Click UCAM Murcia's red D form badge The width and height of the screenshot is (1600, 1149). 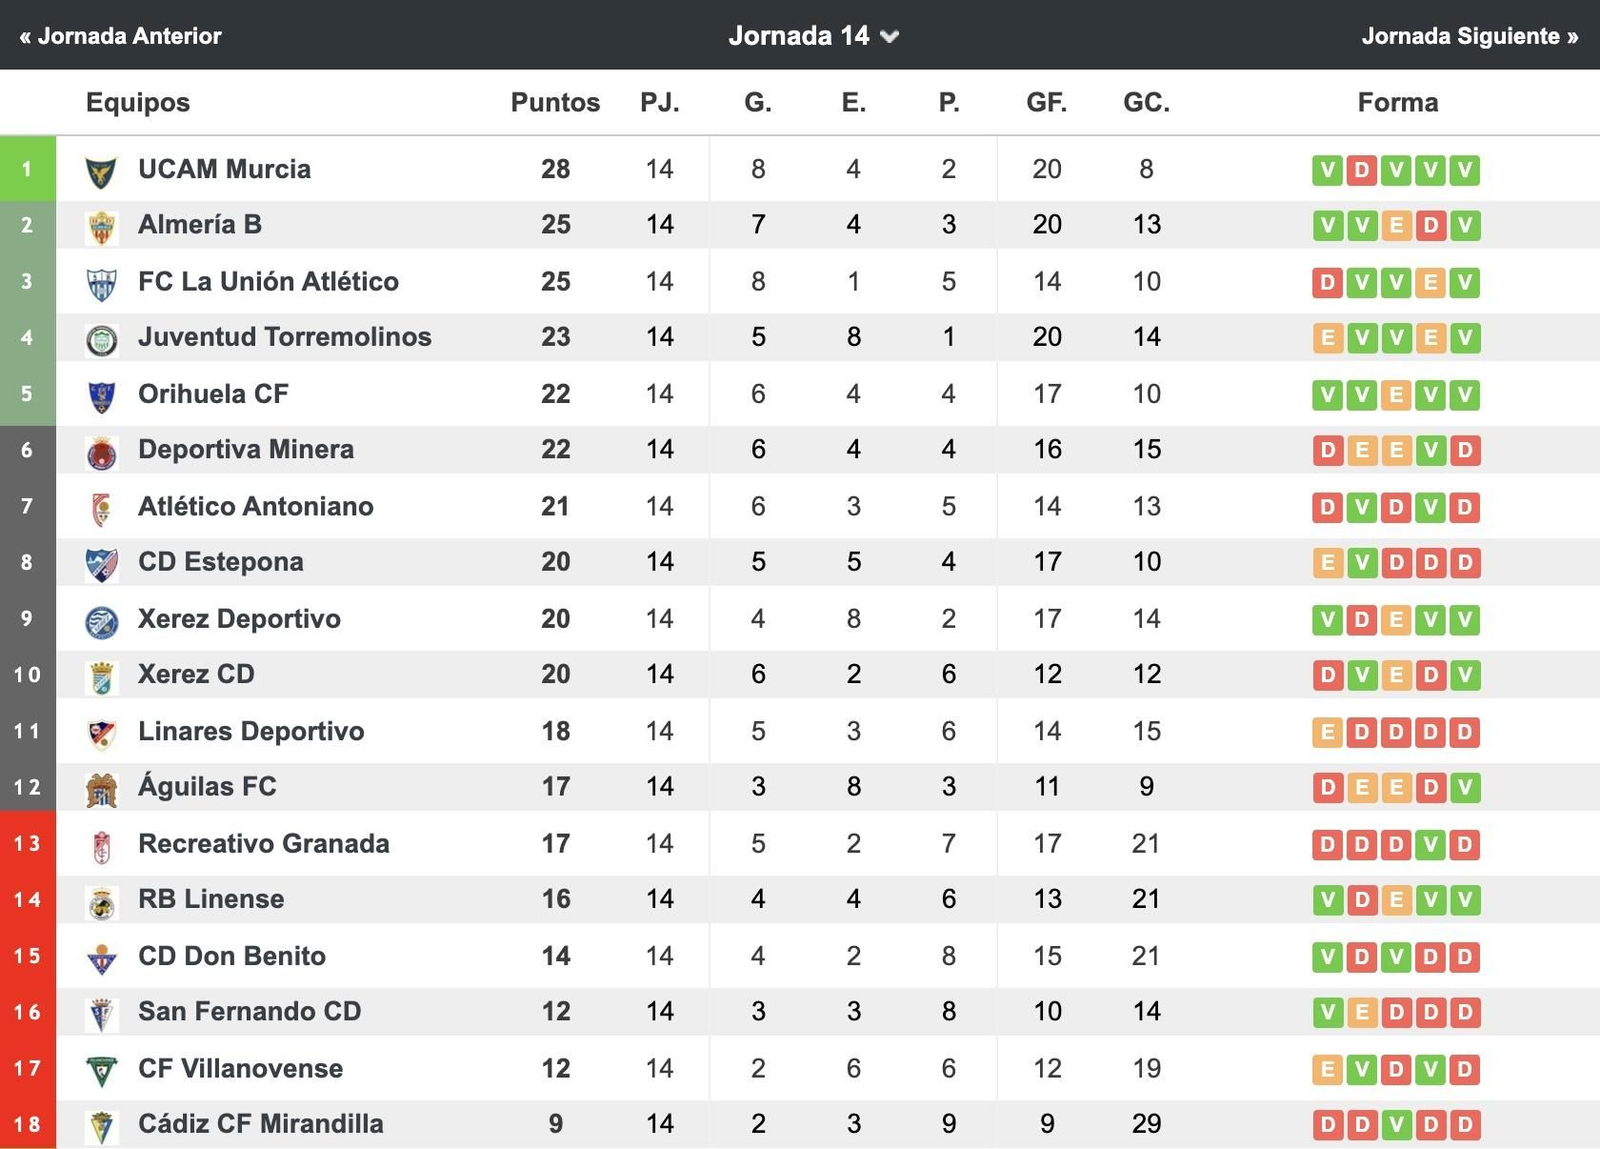(x=1360, y=170)
